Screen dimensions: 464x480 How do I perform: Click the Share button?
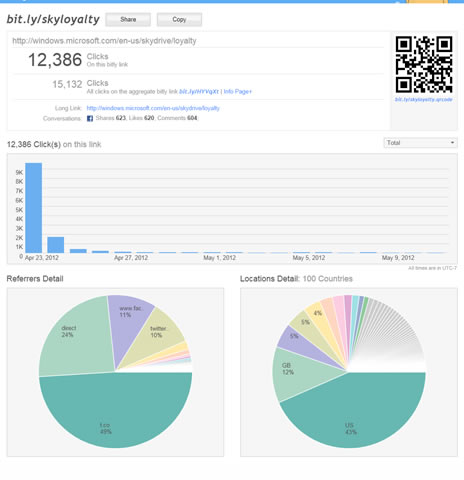pyautogui.click(x=128, y=20)
